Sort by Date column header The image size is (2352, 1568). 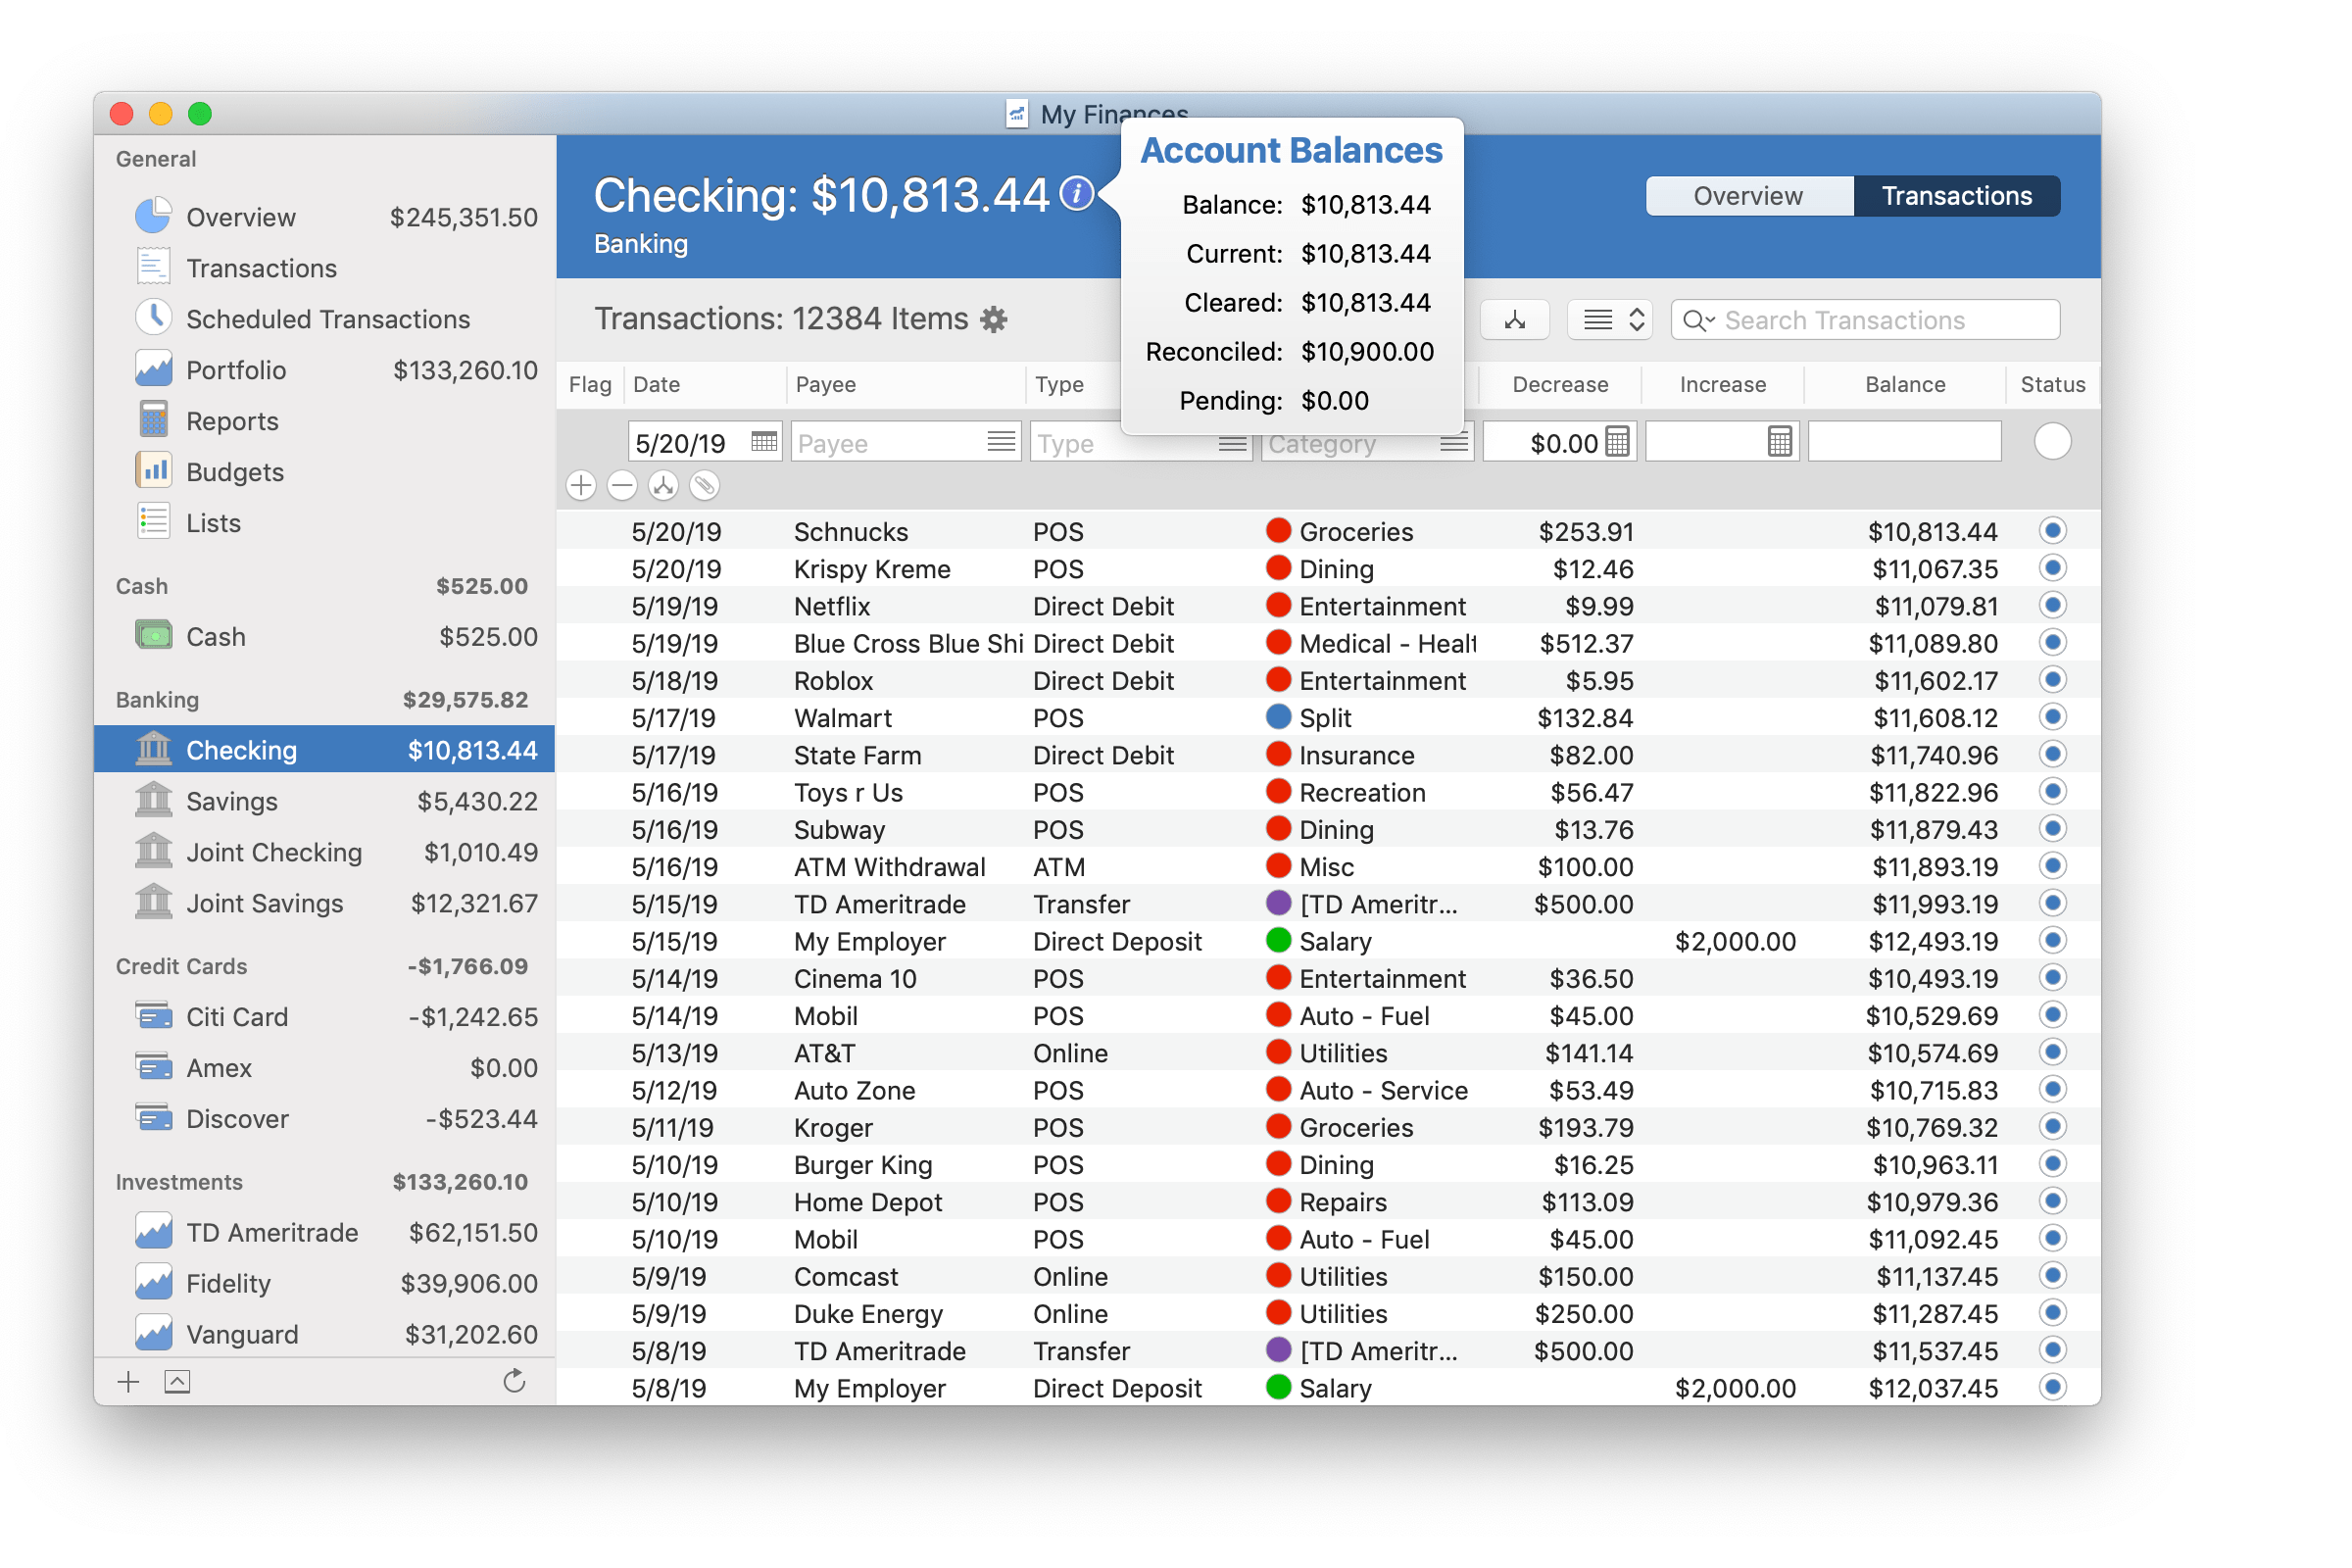[705, 385]
